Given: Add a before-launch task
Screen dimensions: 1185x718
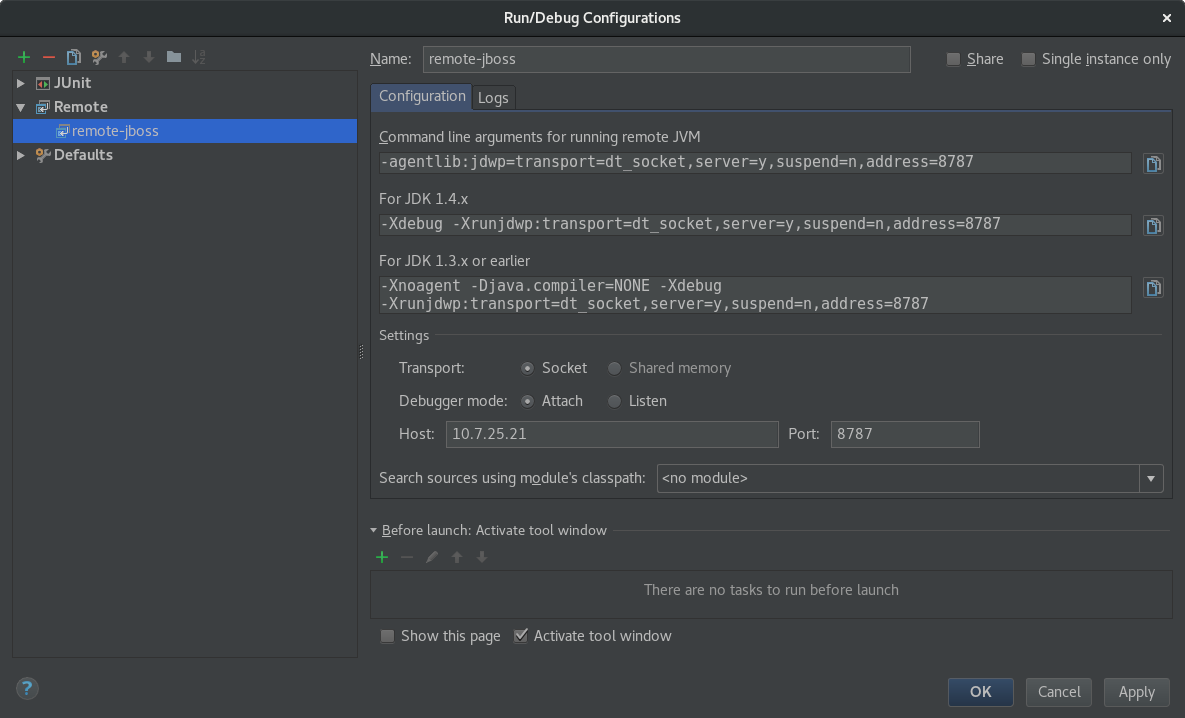Looking at the screenshot, I should tap(381, 557).
